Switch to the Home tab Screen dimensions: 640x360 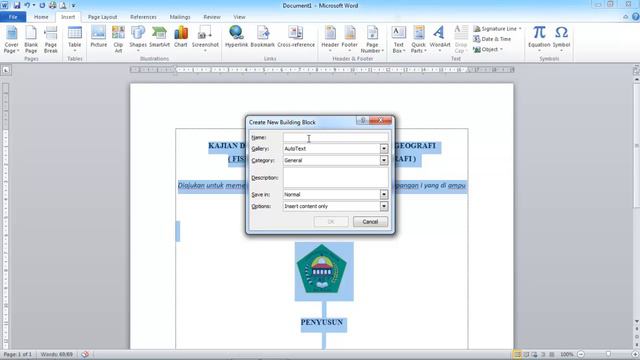click(41, 17)
